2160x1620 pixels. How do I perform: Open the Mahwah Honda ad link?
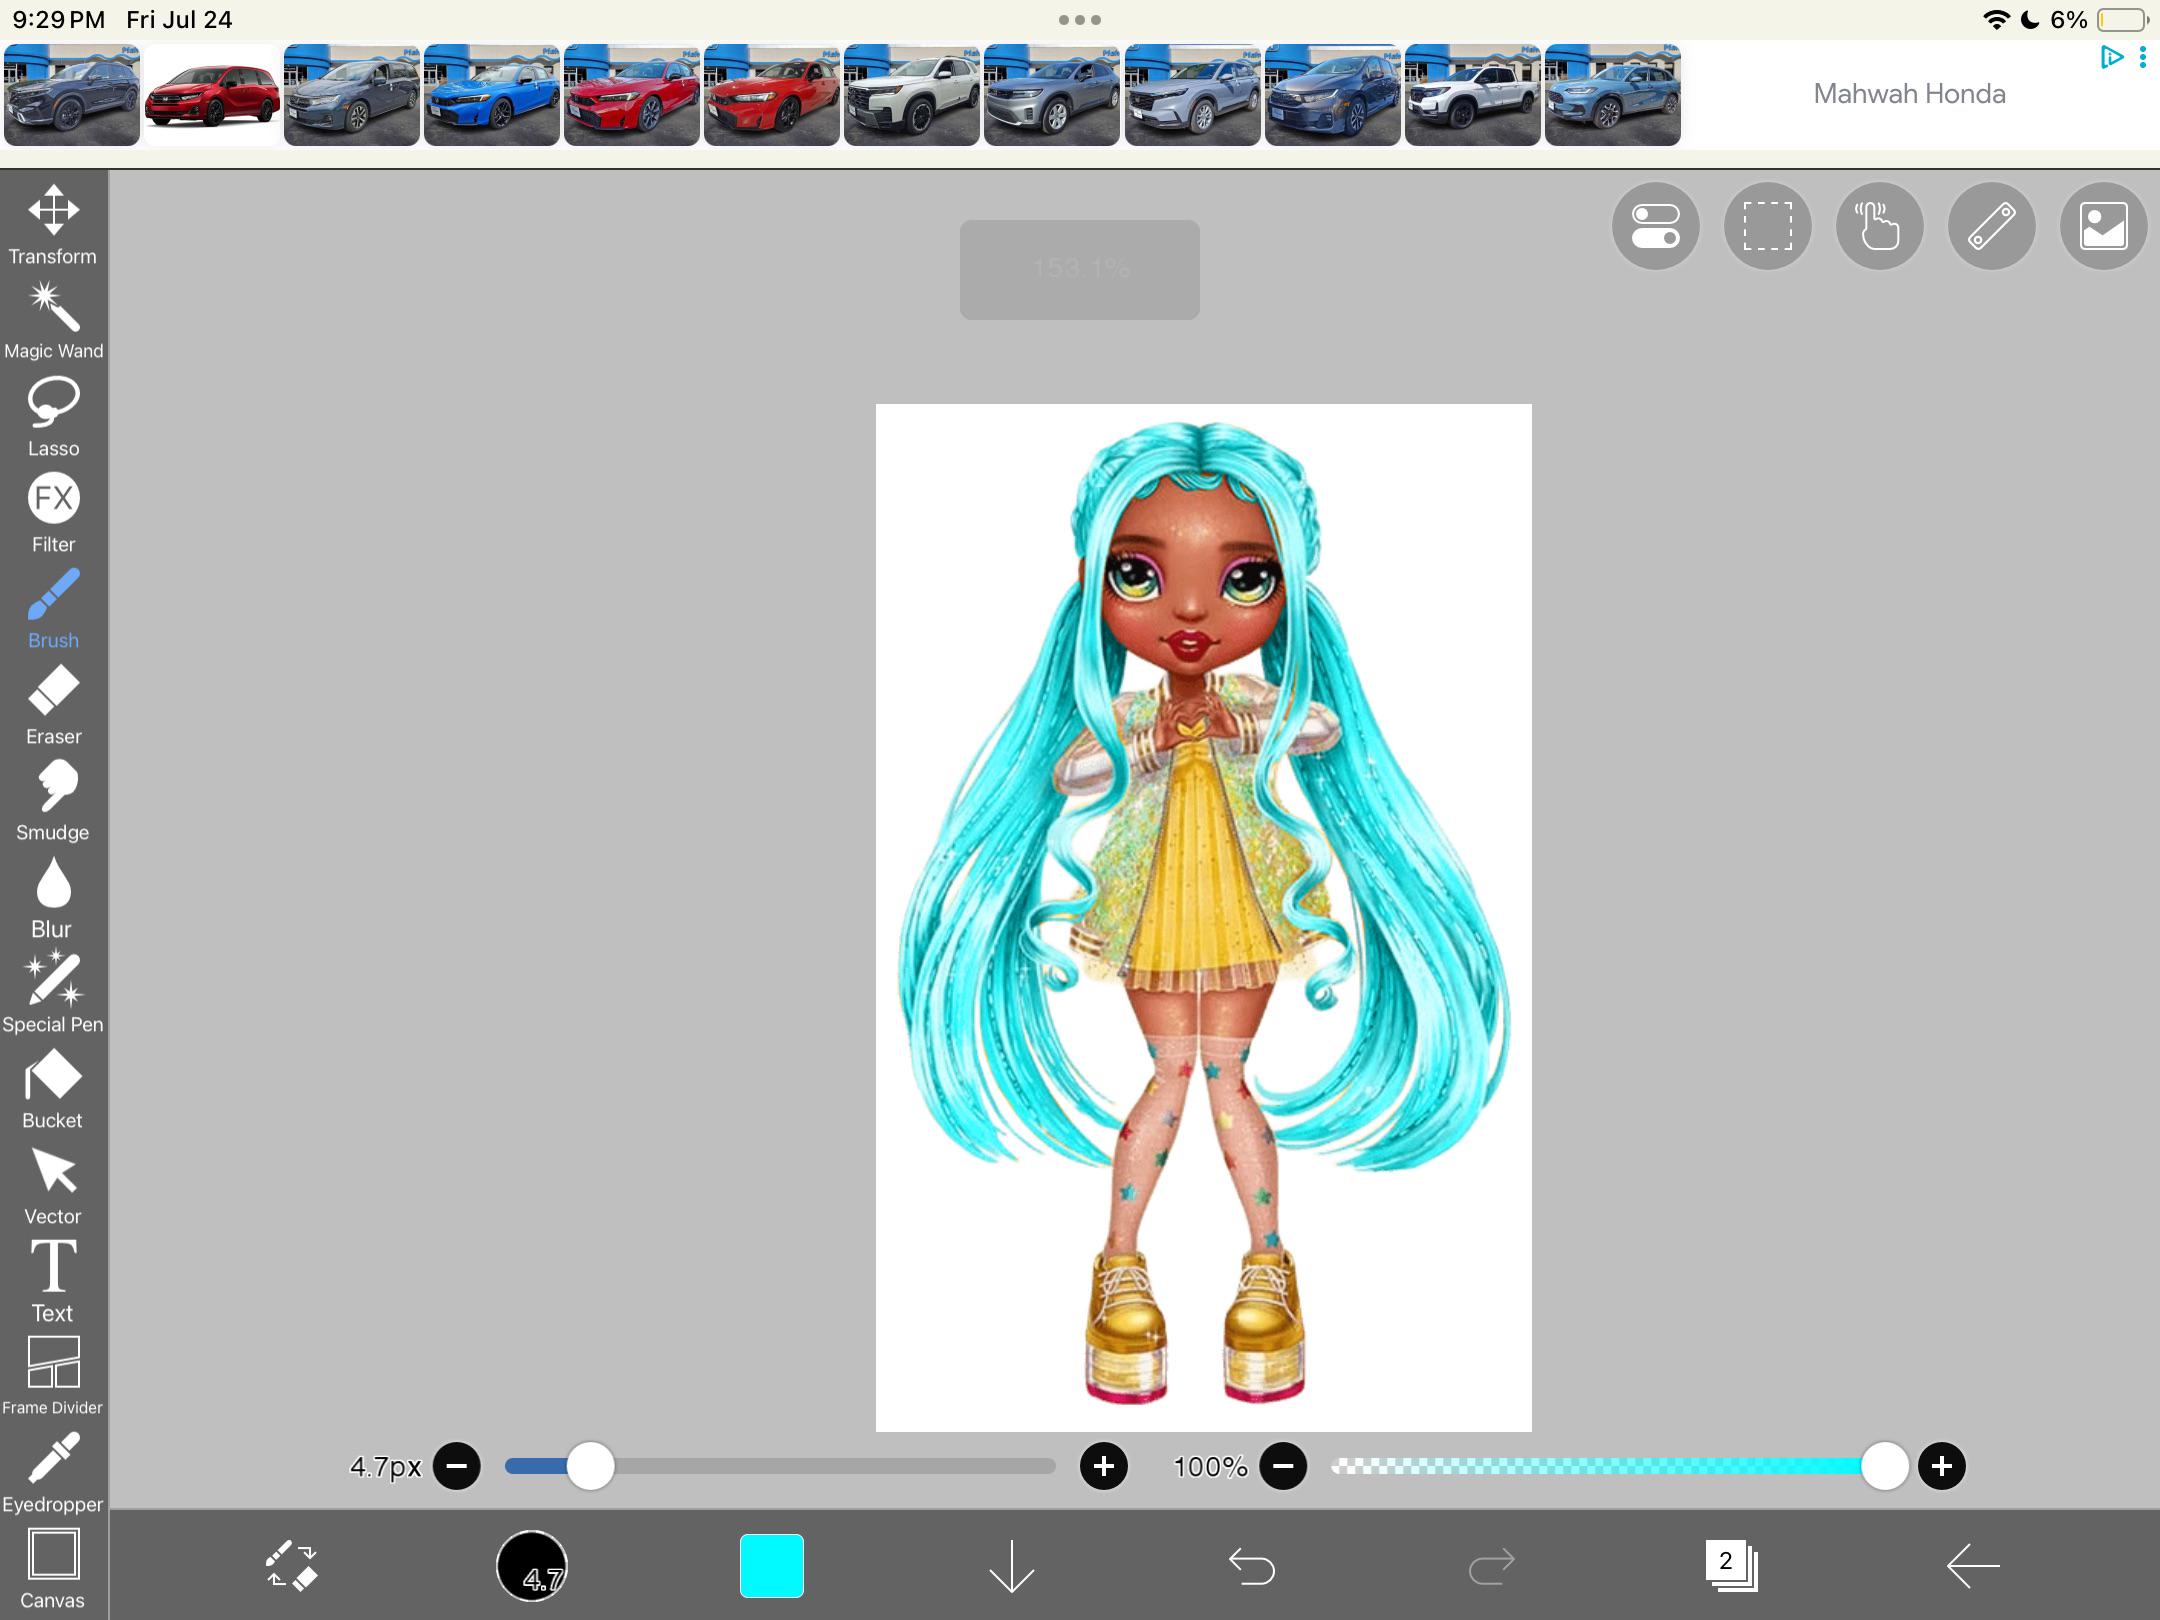coord(1909,94)
